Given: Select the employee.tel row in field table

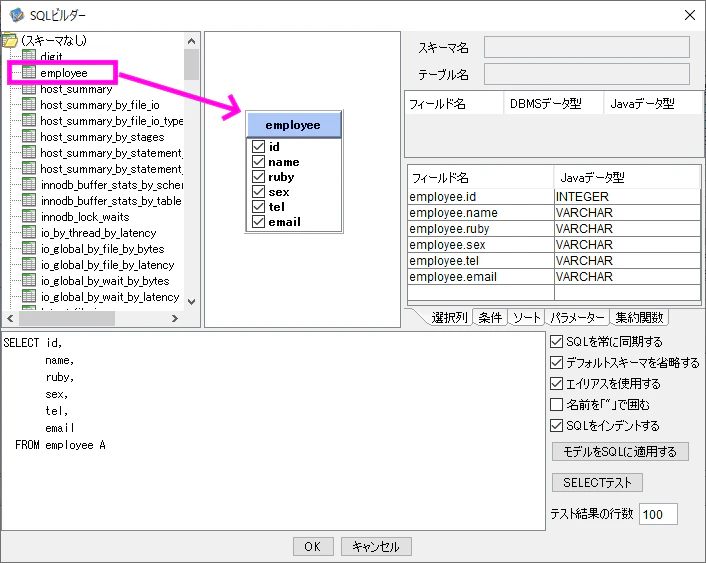Looking at the screenshot, I should coord(554,261).
